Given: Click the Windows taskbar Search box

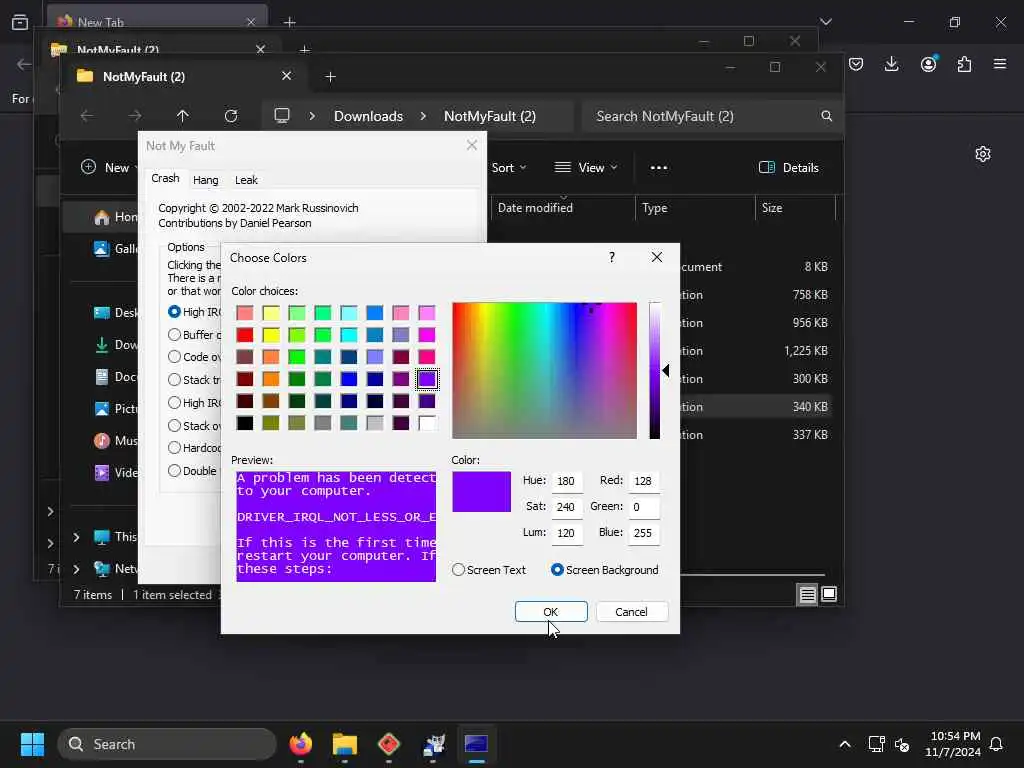Looking at the screenshot, I should click(167, 744).
